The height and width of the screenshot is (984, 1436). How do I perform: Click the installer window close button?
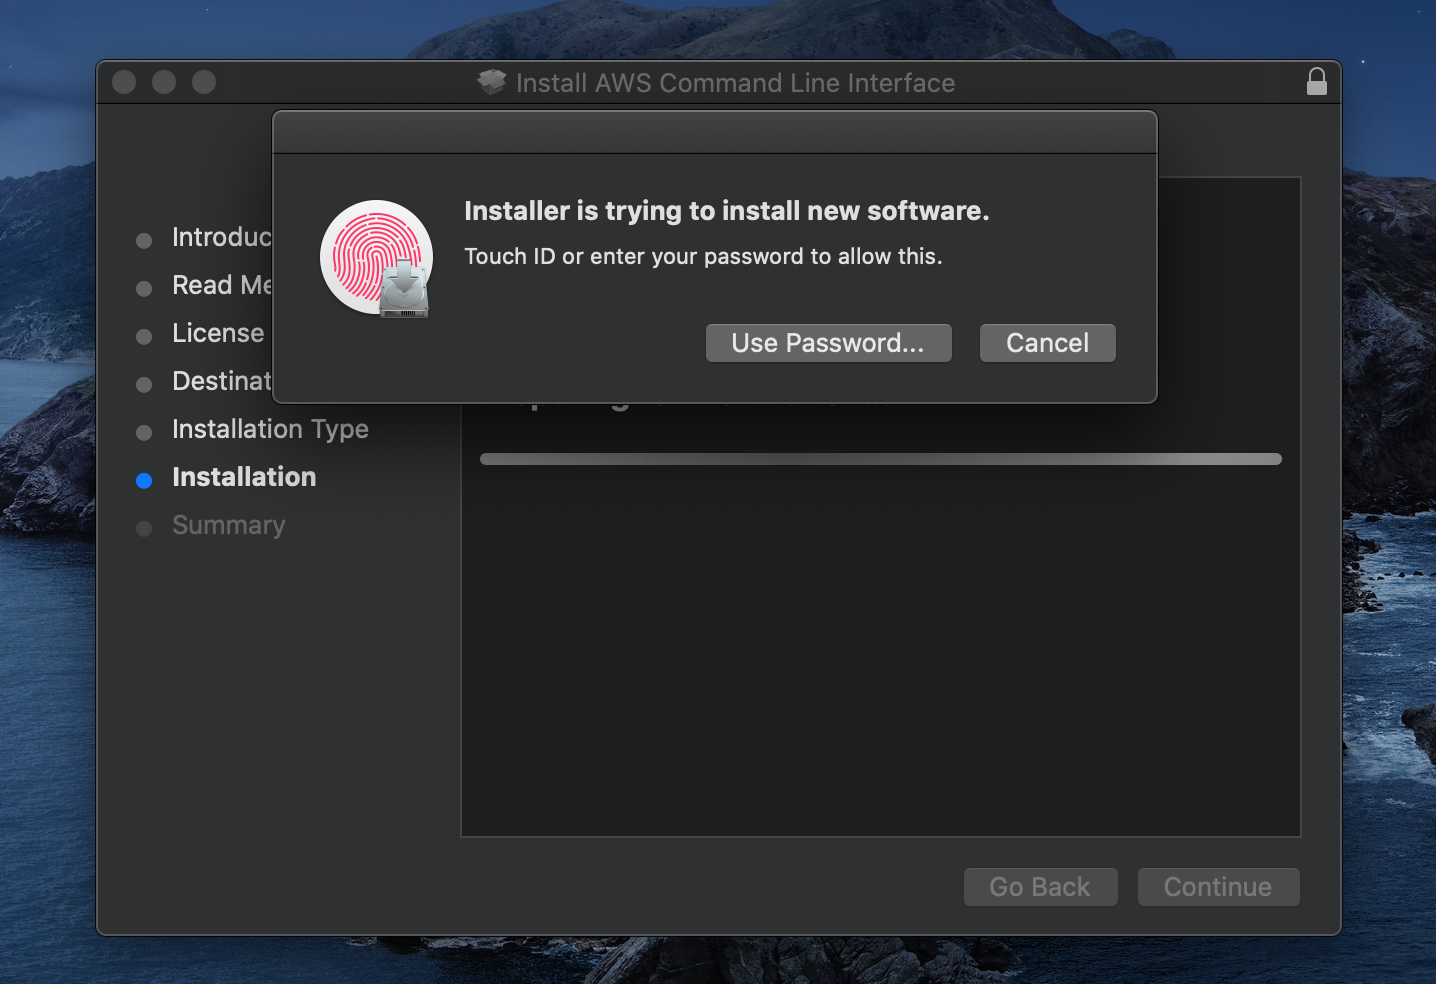click(x=124, y=82)
